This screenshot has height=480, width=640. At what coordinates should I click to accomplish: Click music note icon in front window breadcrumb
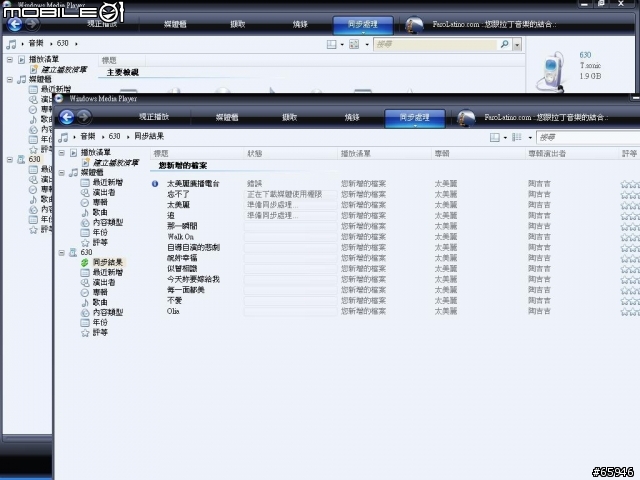click(x=63, y=137)
